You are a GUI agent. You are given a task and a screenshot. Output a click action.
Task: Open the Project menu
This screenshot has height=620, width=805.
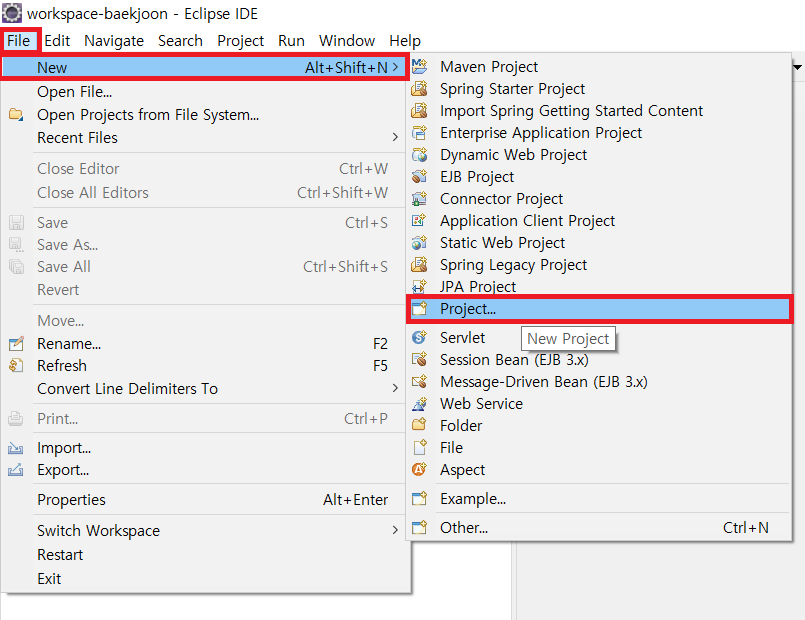240,41
